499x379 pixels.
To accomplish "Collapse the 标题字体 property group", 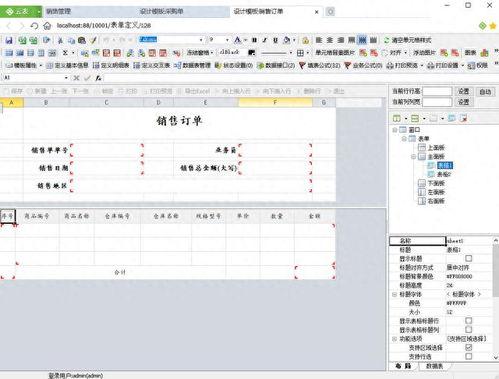I will (394, 294).
